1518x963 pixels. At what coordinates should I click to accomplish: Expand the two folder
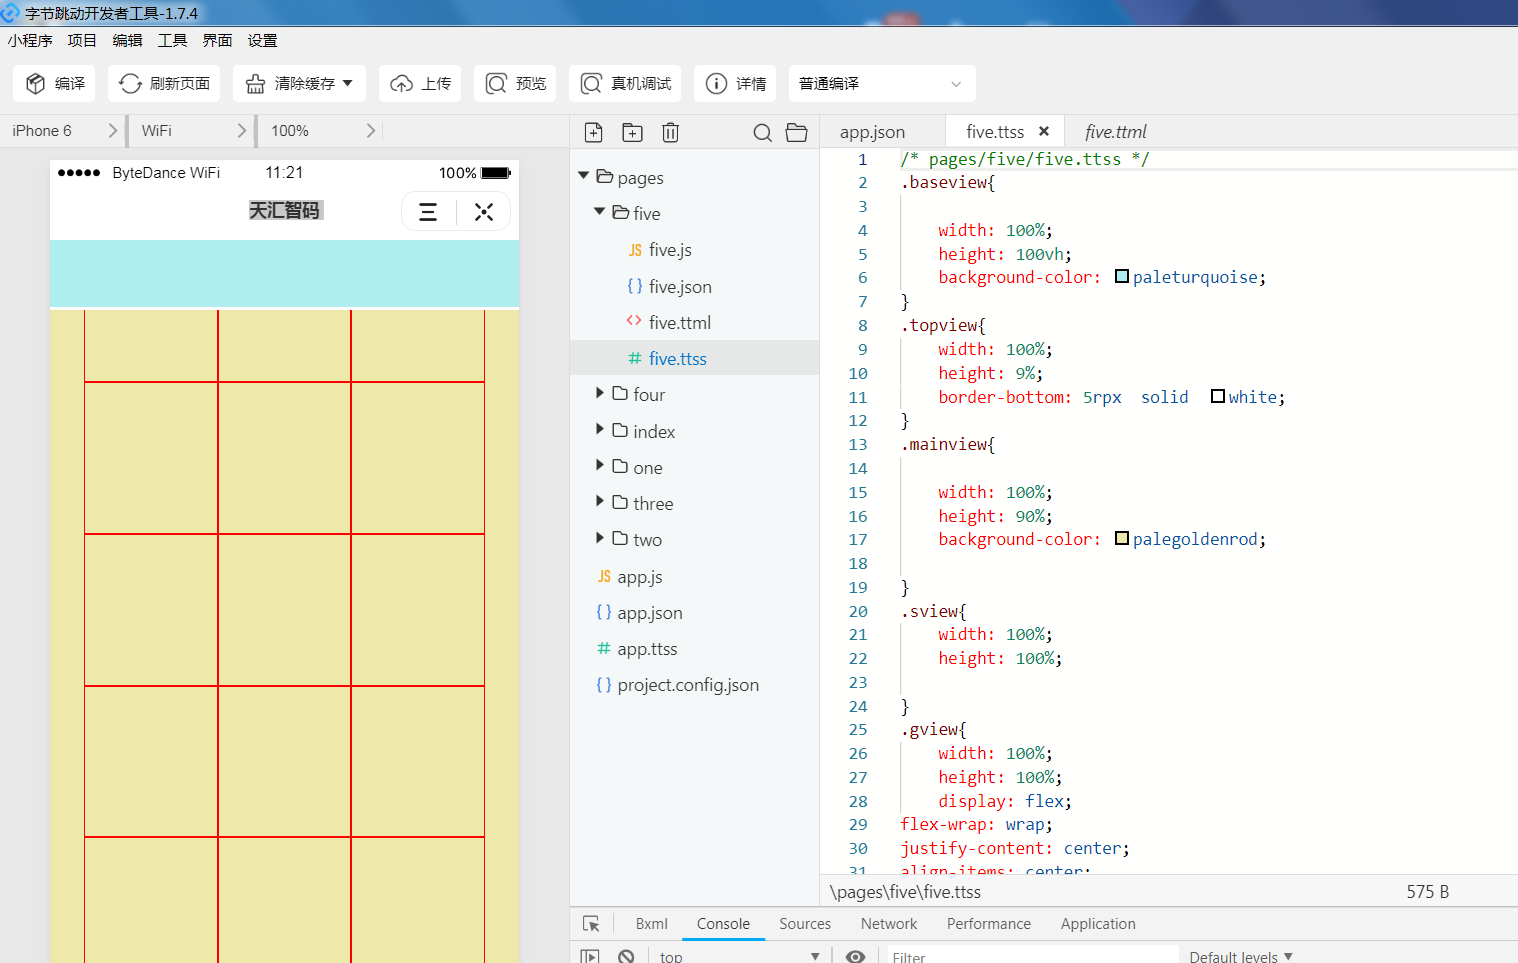tap(600, 538)
